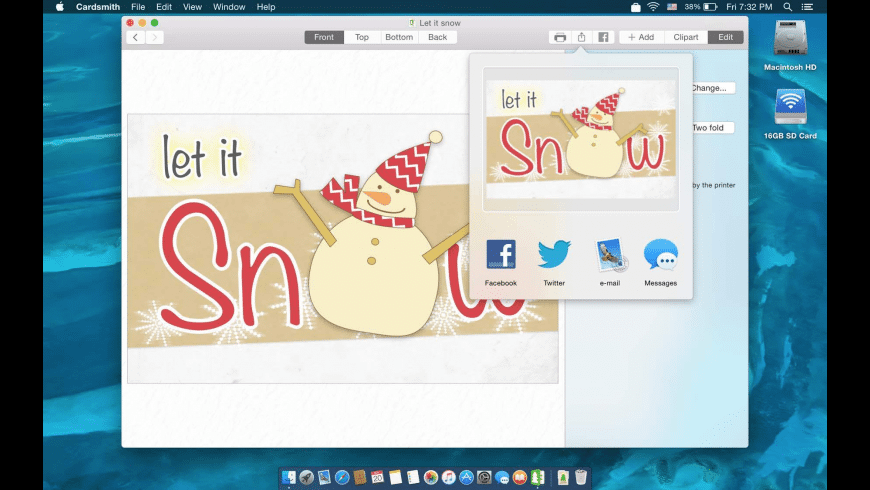
Task: Open App Store from the dock
Action: (466, 477)
